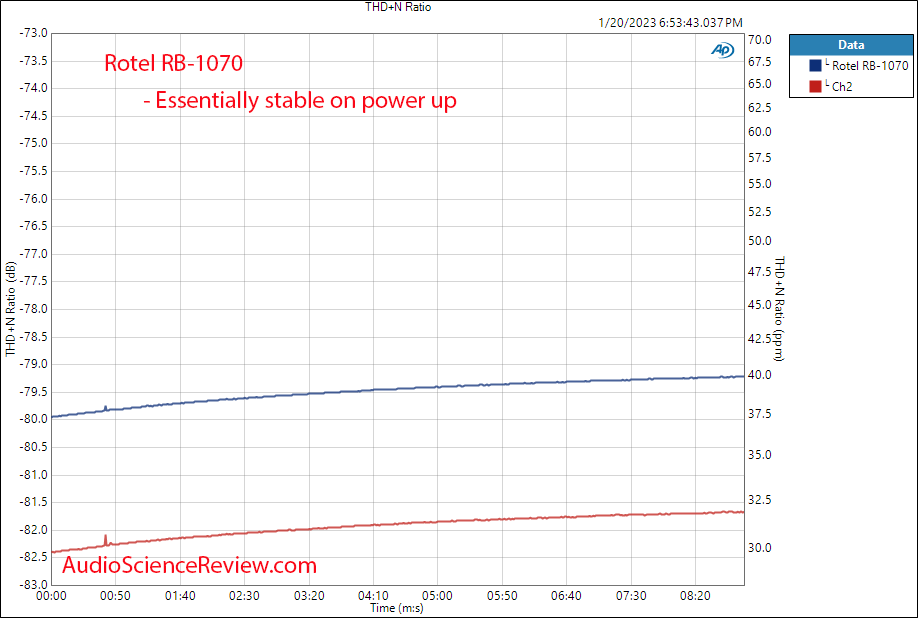918x618 pixels.
Task: Click the AP Audio Precision logo icon
Action: [722, 51]
